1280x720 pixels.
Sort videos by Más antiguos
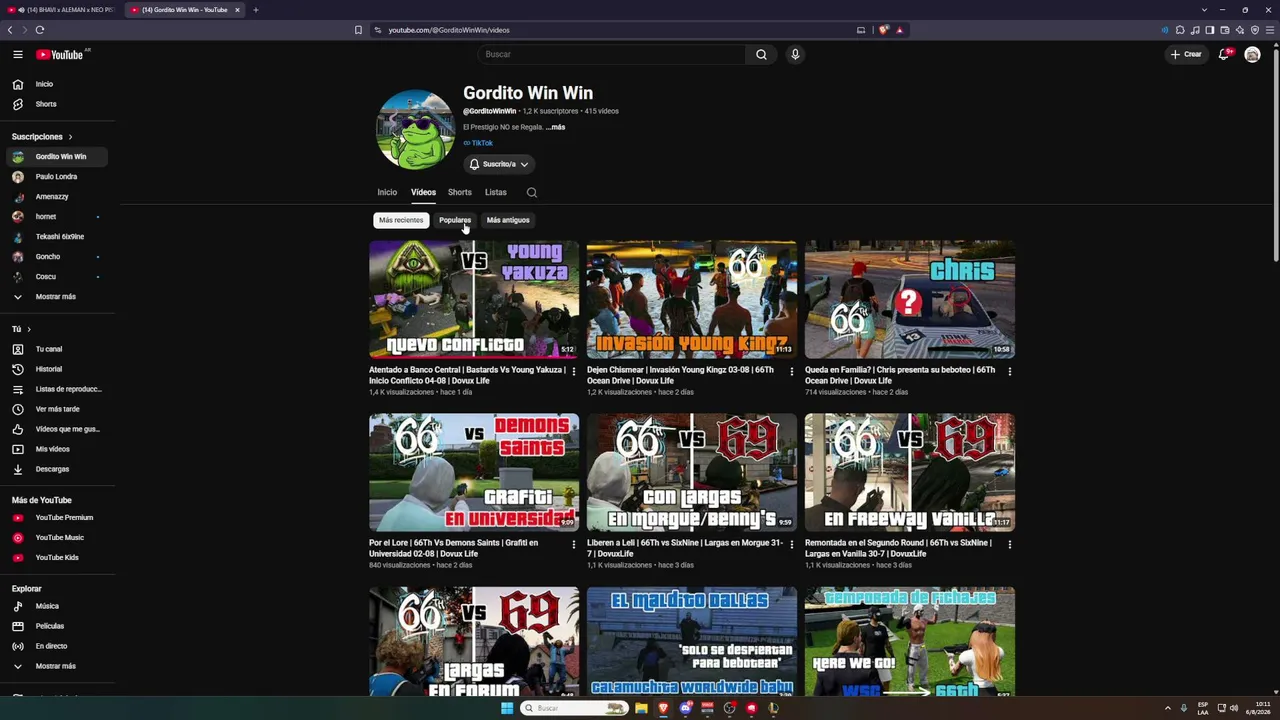point(508,220)
